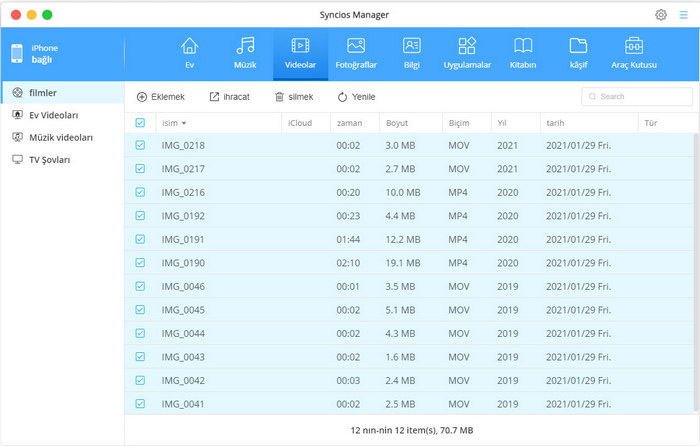Open the Araç Kutusu toolbox icon
This screenshot has height=446, width=700.
coord(634,46)
